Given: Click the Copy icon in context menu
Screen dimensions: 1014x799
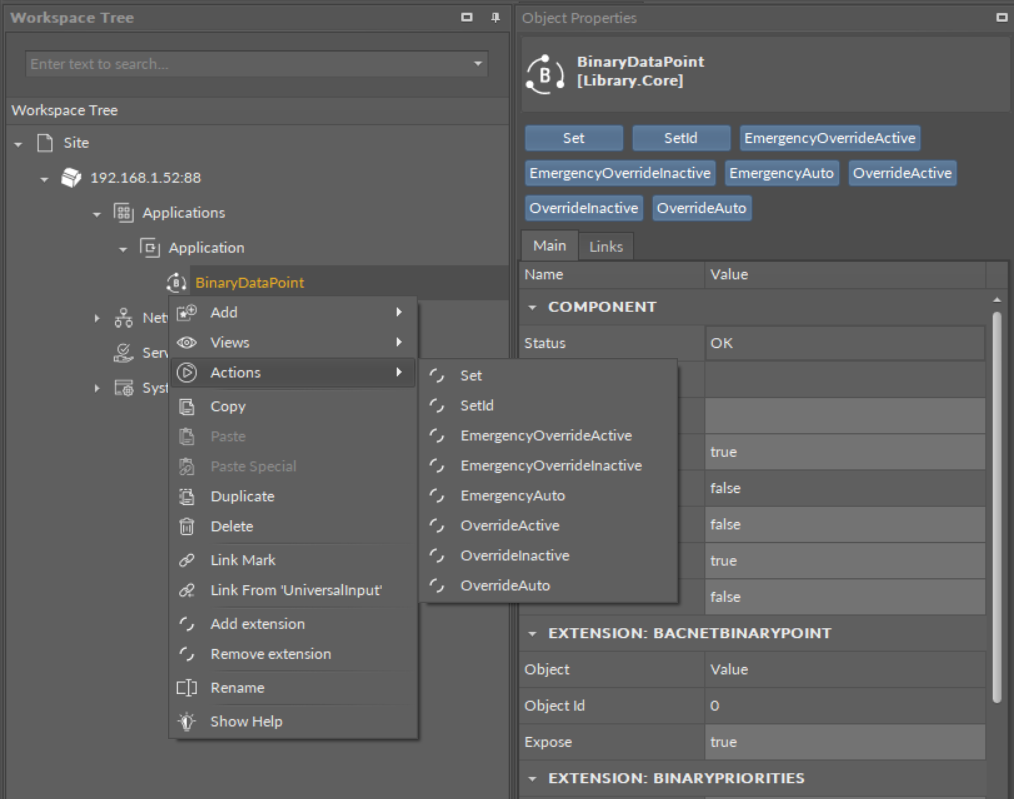Looking at the screenshot, I should click(186, 407).
